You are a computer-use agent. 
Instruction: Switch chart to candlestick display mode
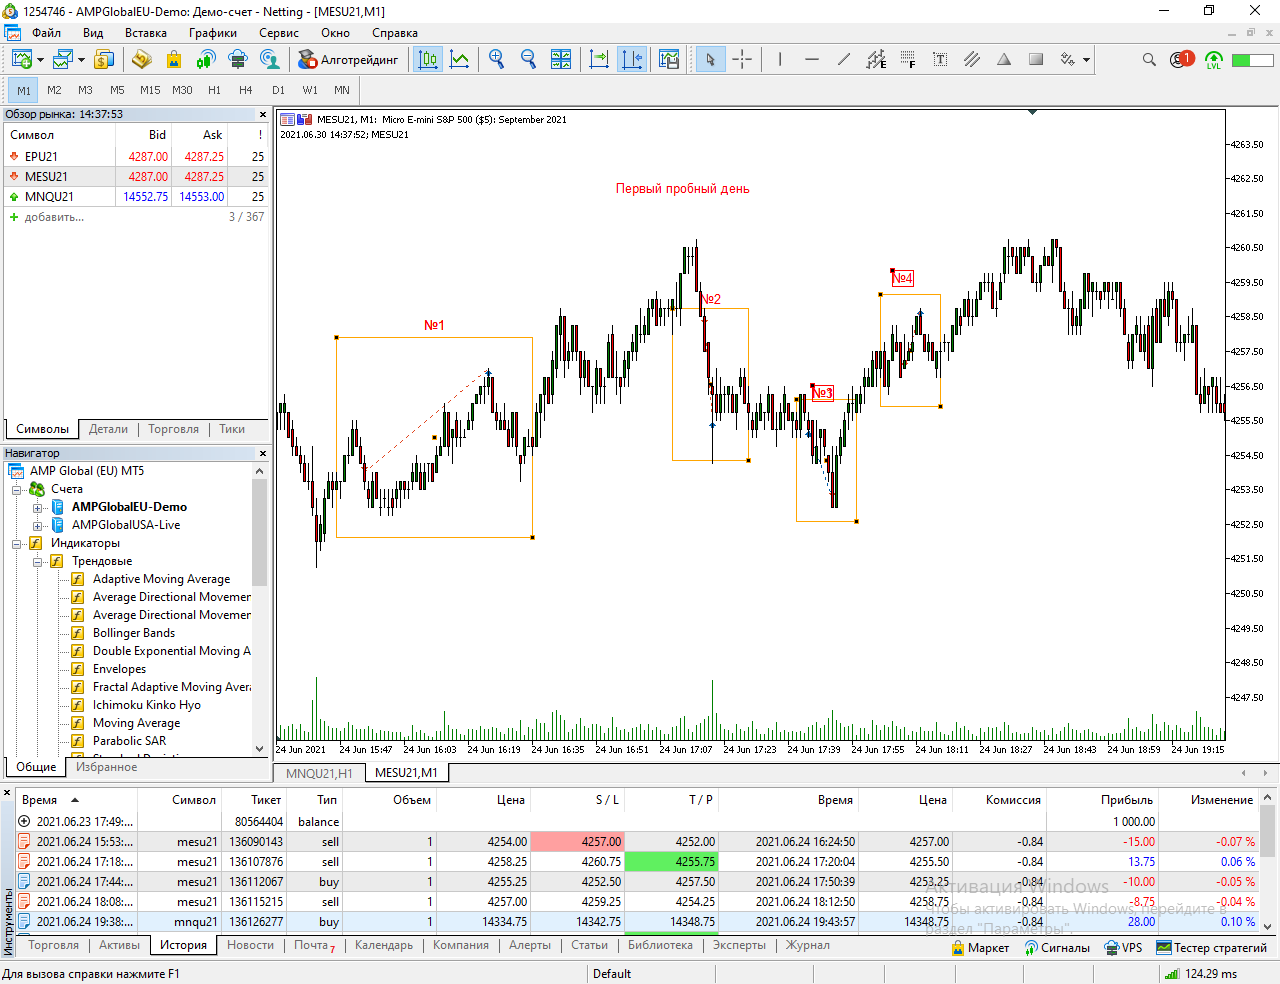428,60
